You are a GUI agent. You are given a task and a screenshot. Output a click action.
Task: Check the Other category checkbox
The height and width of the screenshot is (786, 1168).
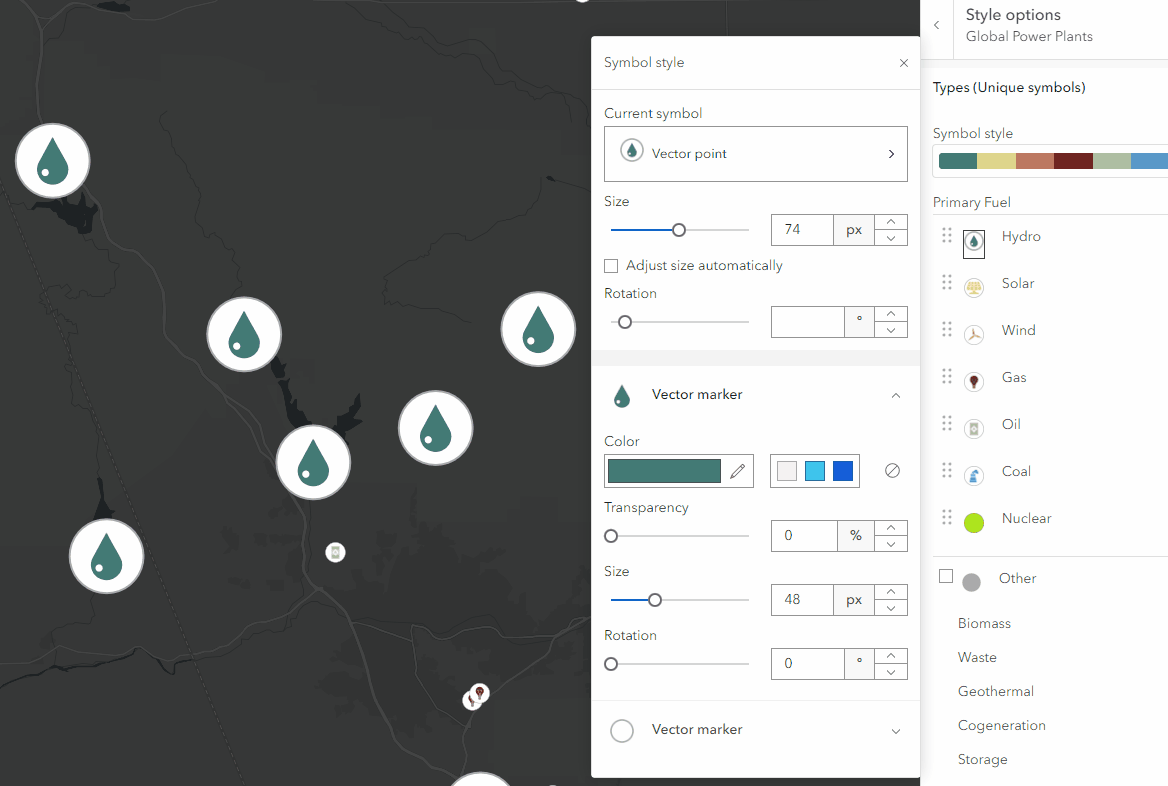(x=945, y=576)
